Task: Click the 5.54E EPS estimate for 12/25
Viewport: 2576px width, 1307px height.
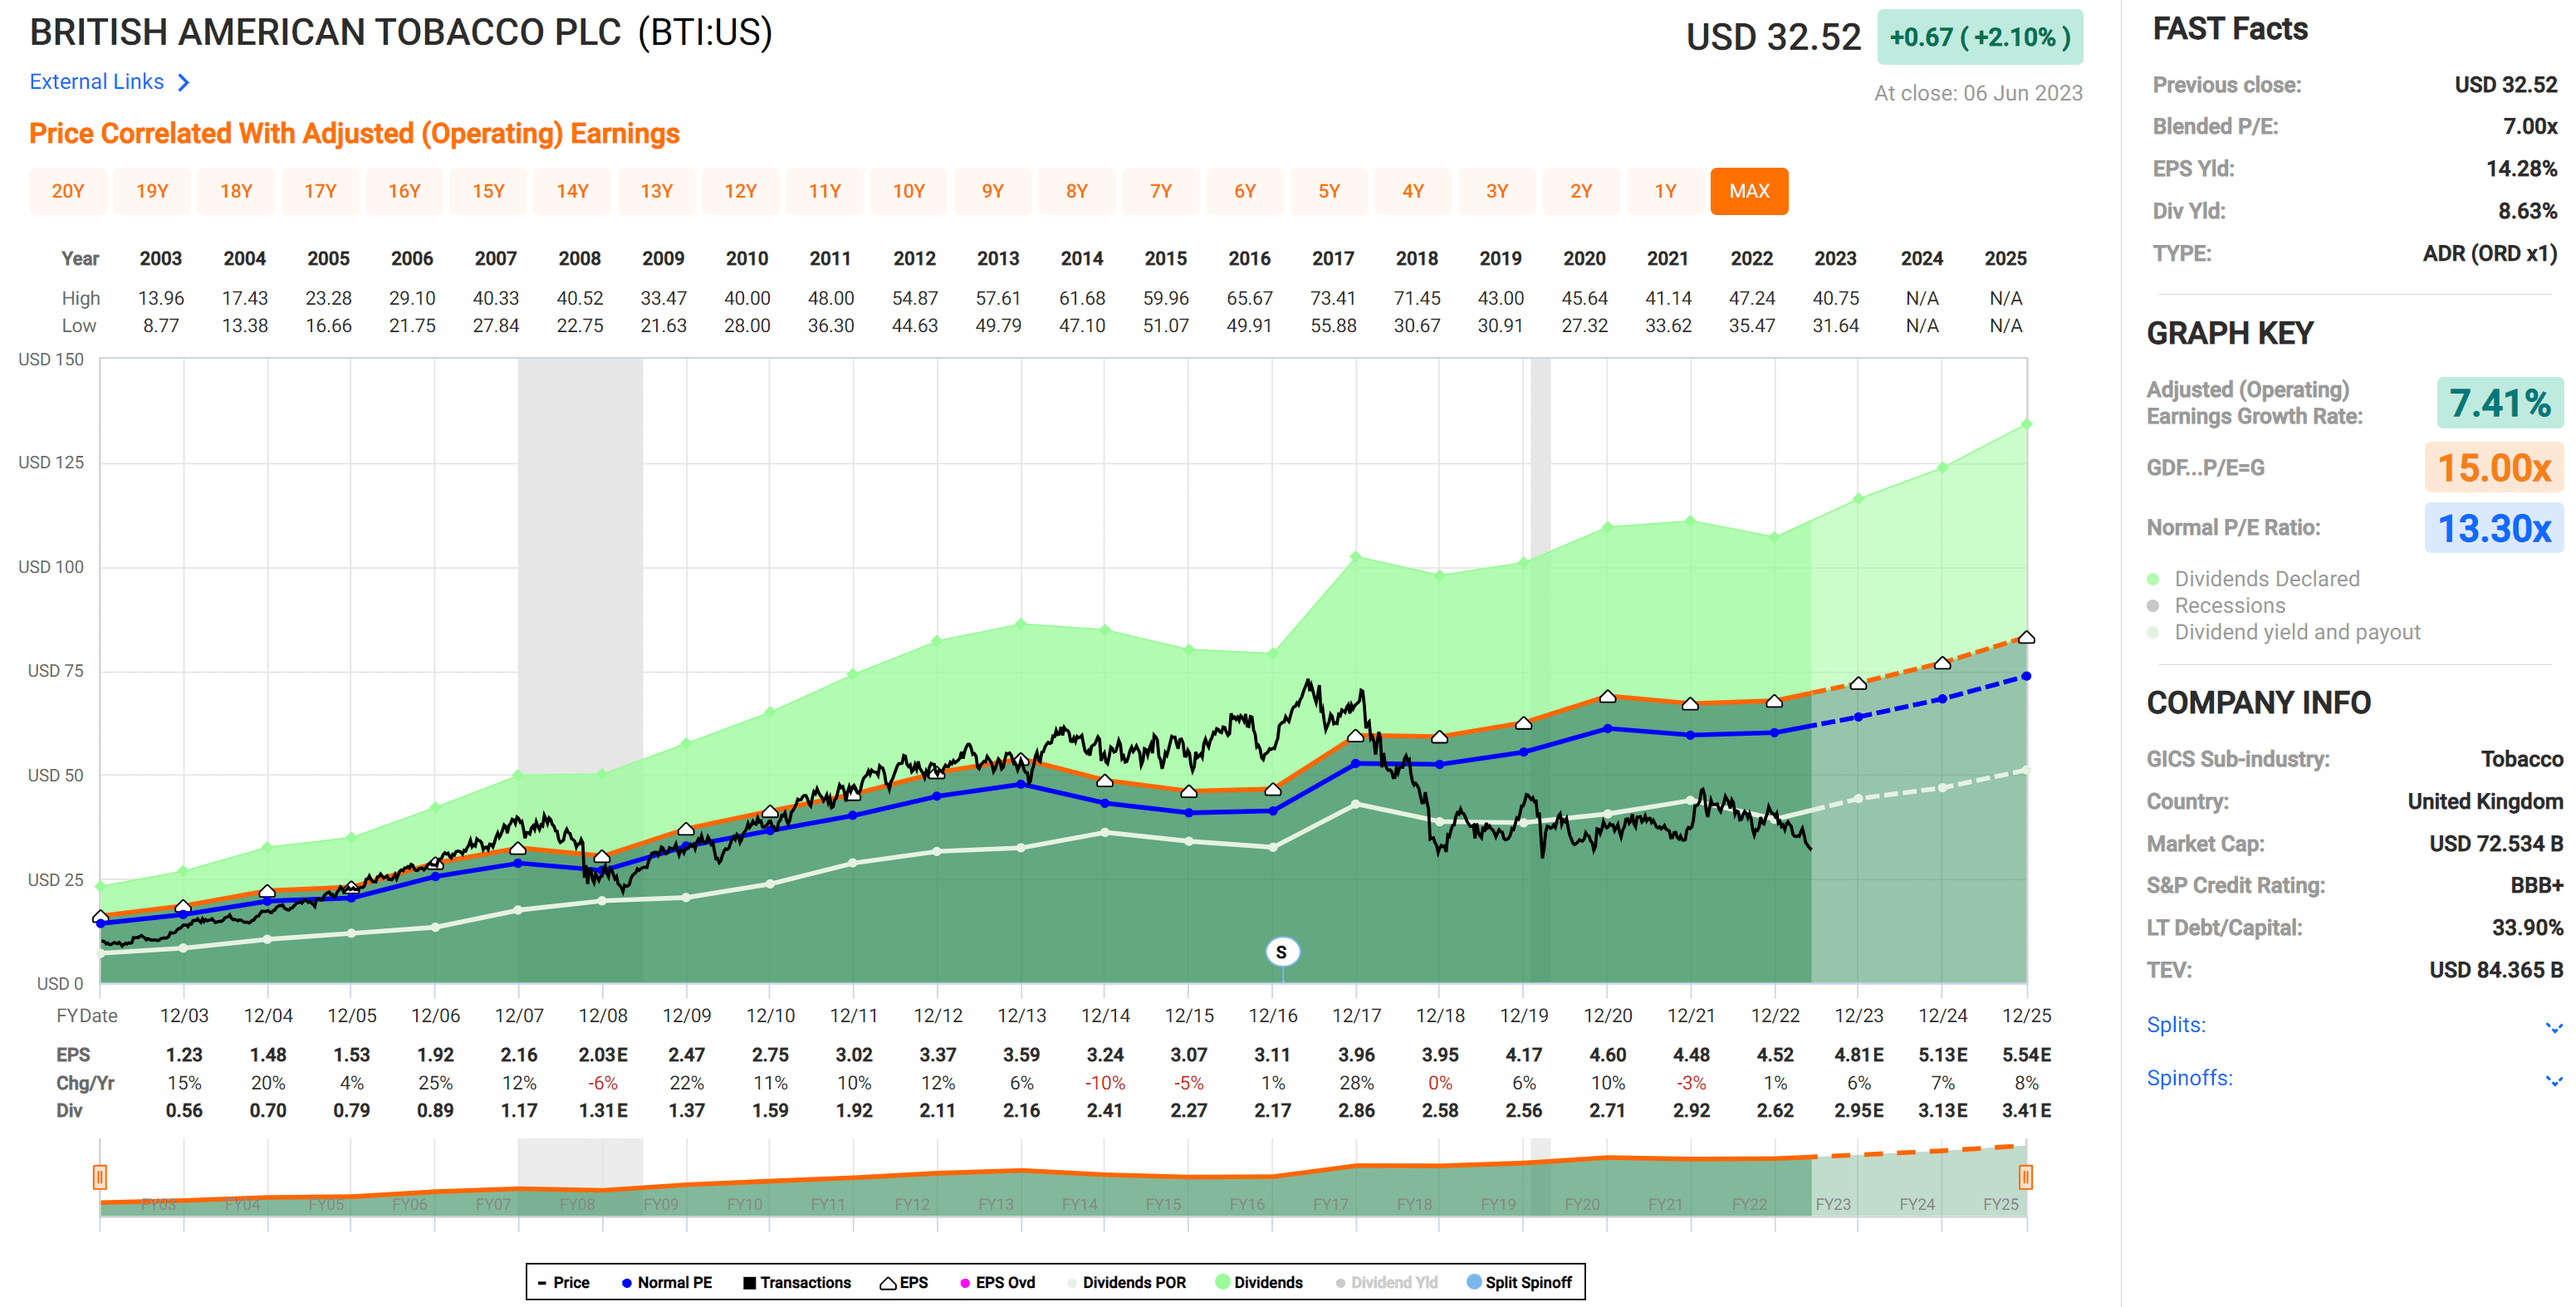Action: (x=2026, y=1055)
